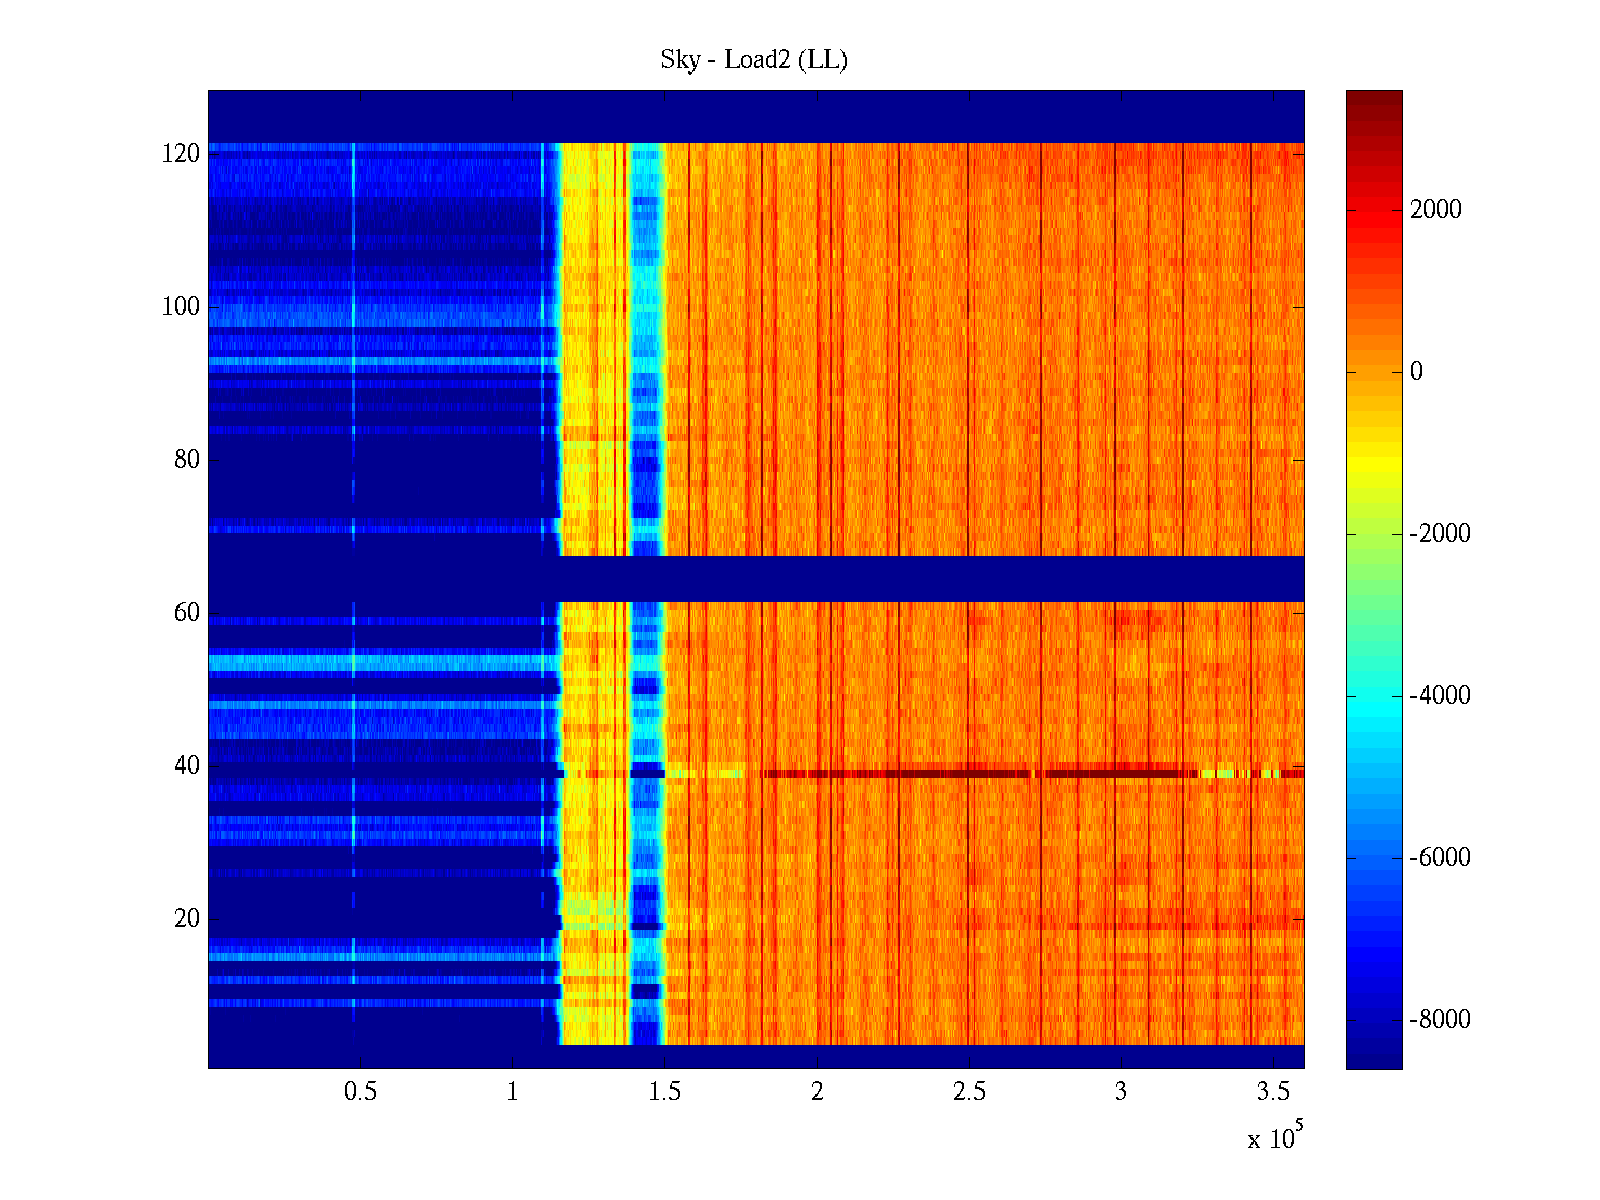Viewport: 1600px width, 1200px height.
Task: Select the x-axis tick label 1.5
Action: click(x=664, y=1092)
